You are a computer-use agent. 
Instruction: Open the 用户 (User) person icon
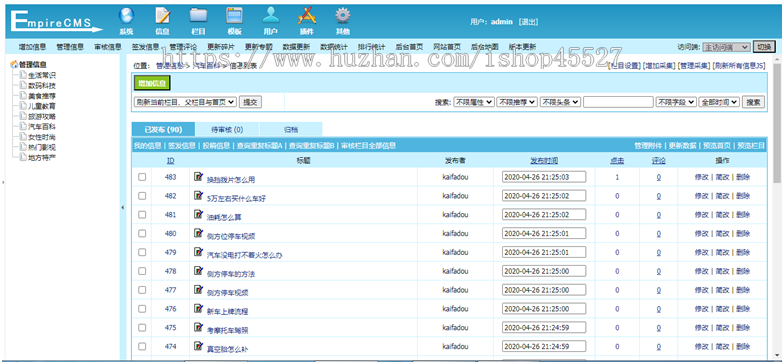point(271,16)
